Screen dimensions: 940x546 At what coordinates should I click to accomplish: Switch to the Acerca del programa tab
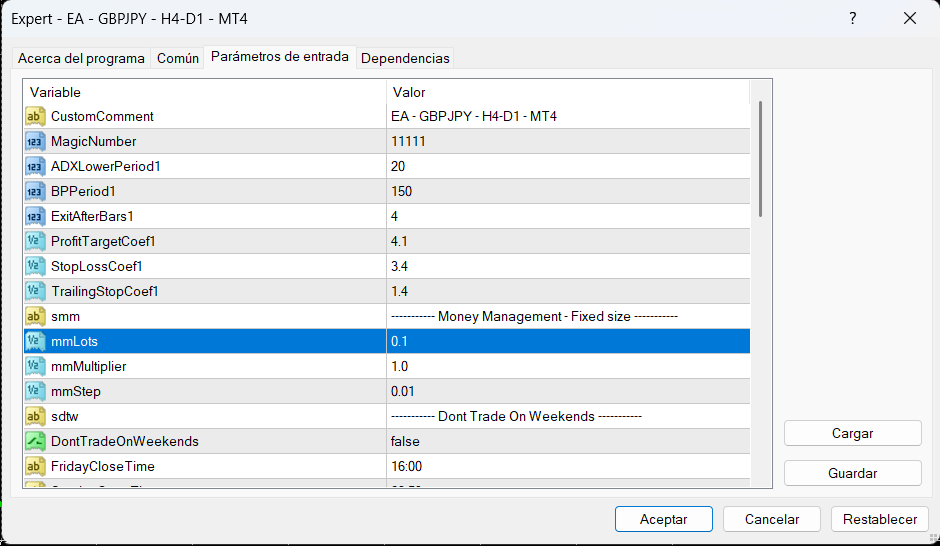[81, 58]
